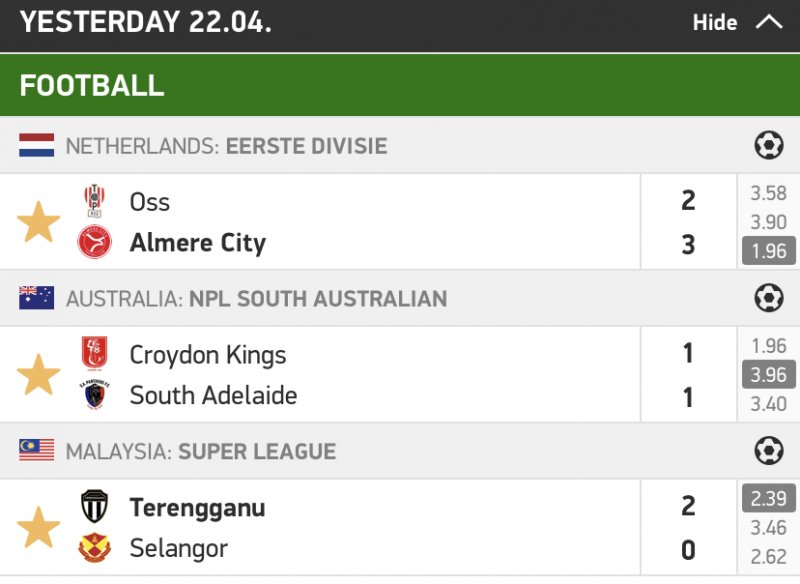
Task: Select the highlighted 1.96 Almere City odds
Action: click(x=768, y=251)
